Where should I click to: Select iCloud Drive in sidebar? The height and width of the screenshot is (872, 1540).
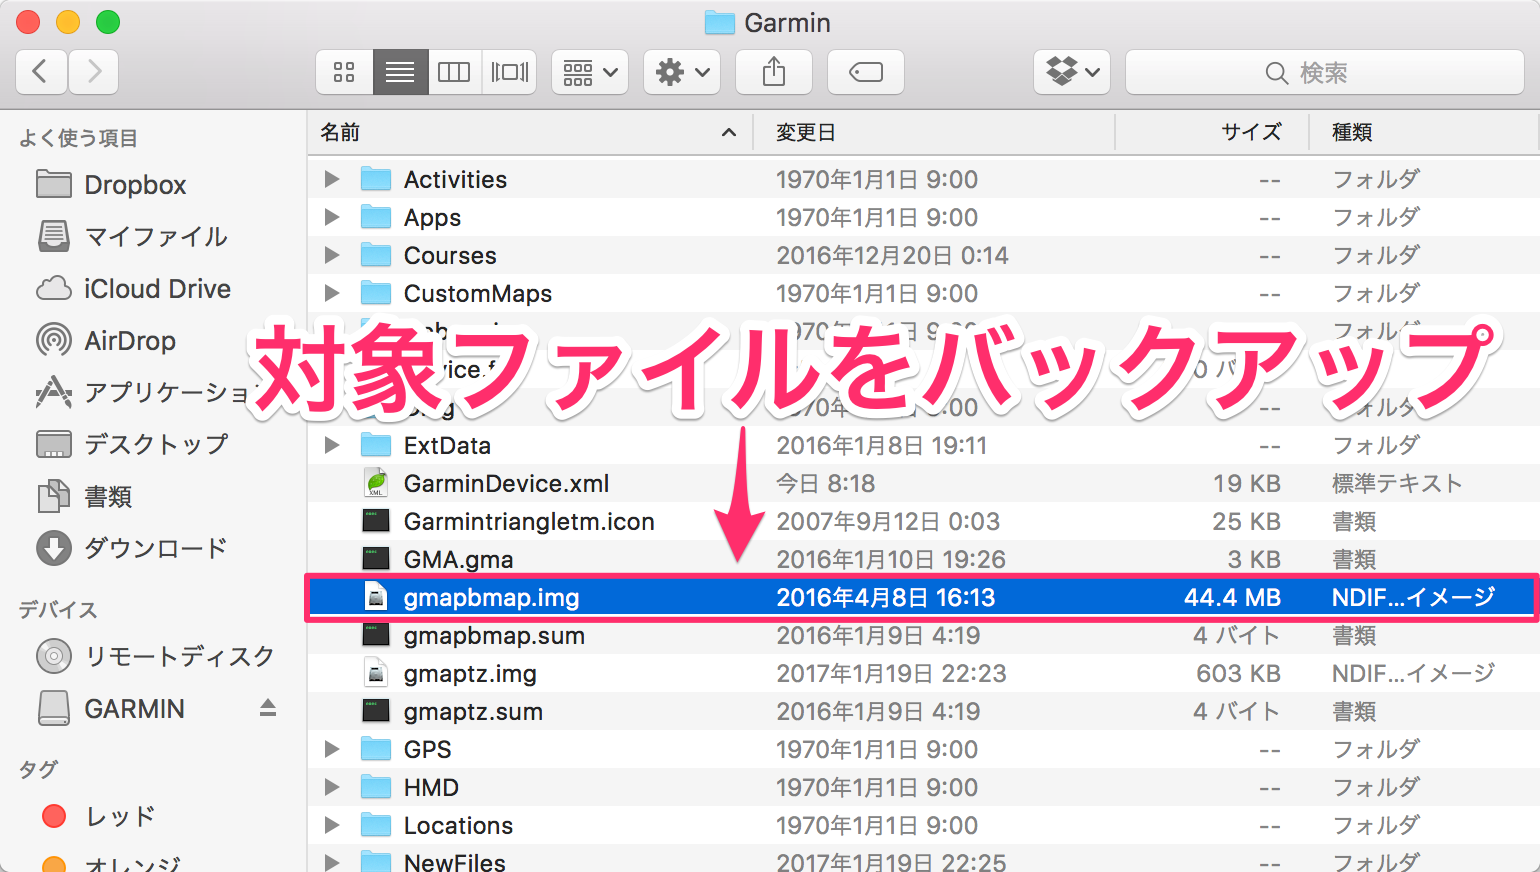pos(157,289)
